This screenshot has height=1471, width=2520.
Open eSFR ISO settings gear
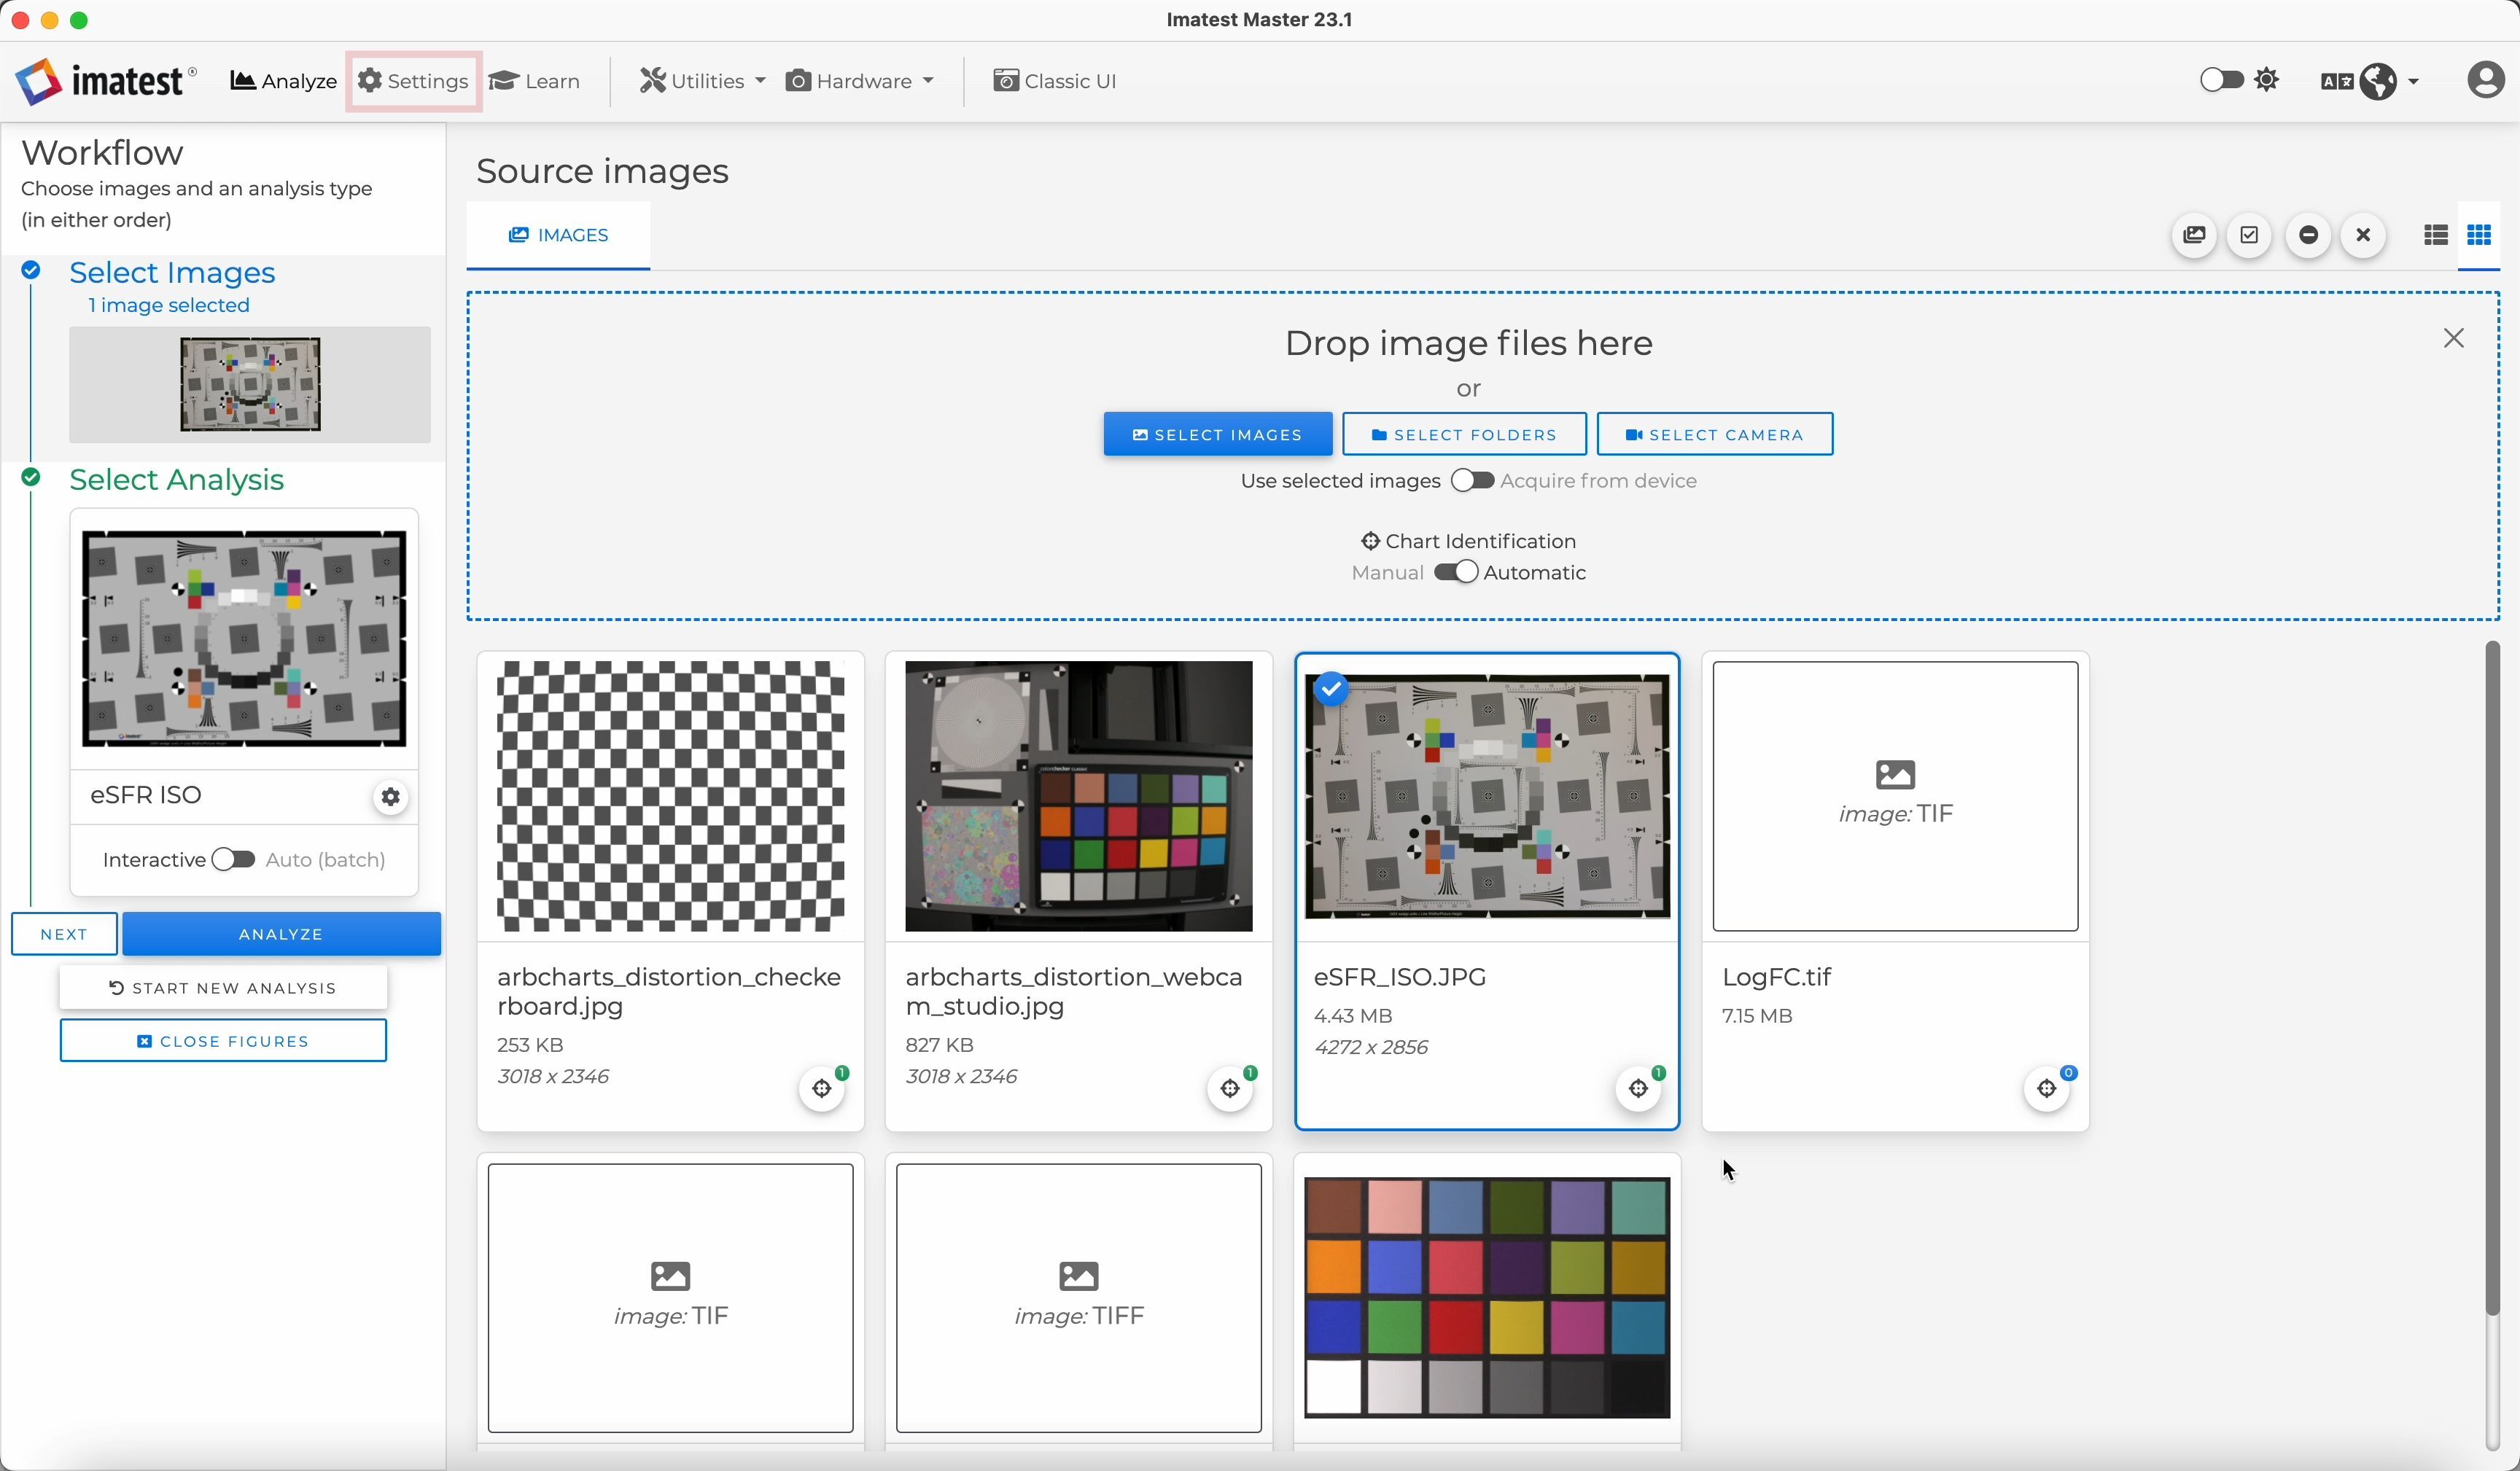coord(391,797)
